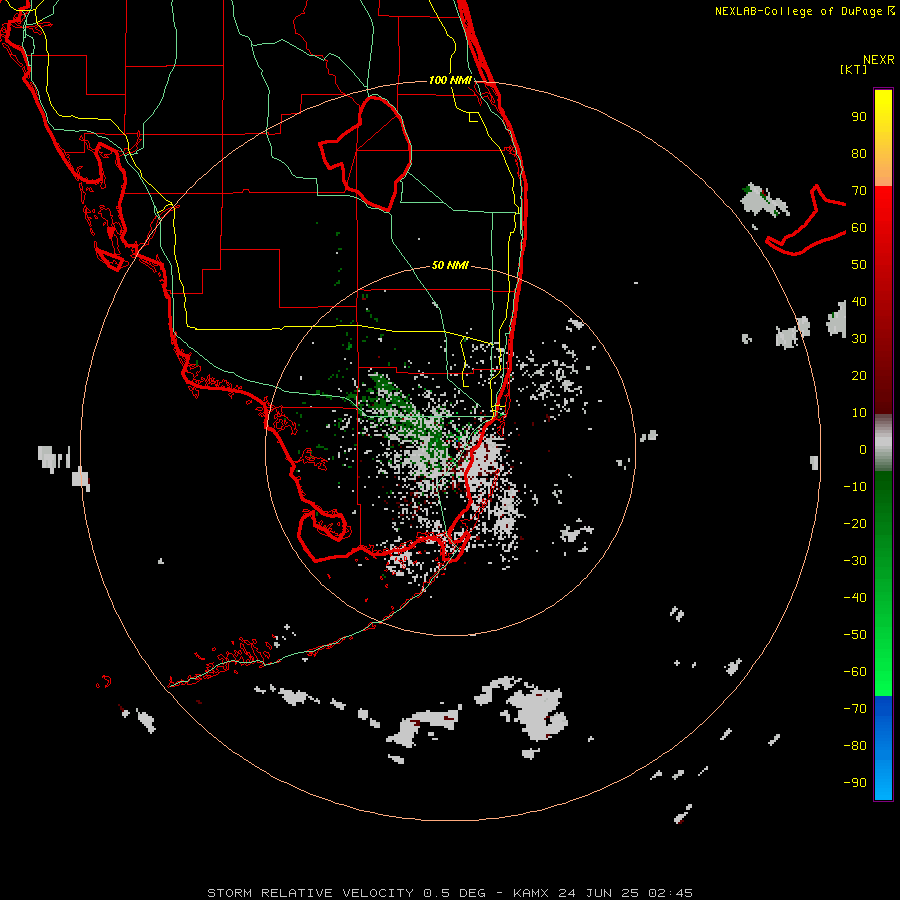Pick the red segment of the color bar
Image resolution: width=900 pixels, height=900 pixels.
[883, 300]
